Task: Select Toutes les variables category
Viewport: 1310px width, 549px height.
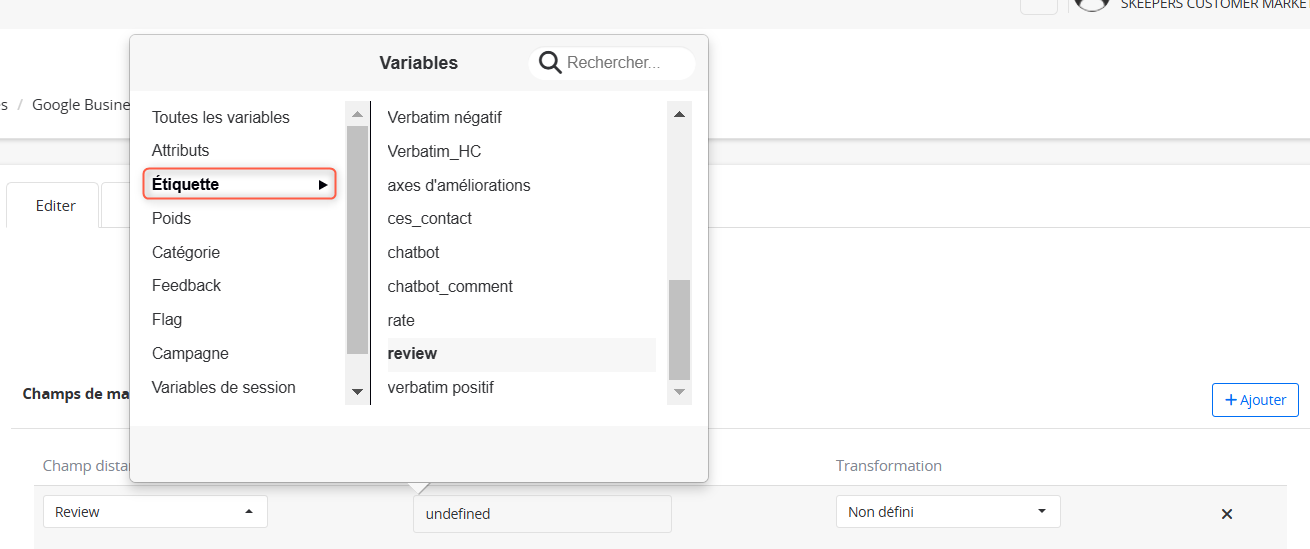Action: pos(221,117)
